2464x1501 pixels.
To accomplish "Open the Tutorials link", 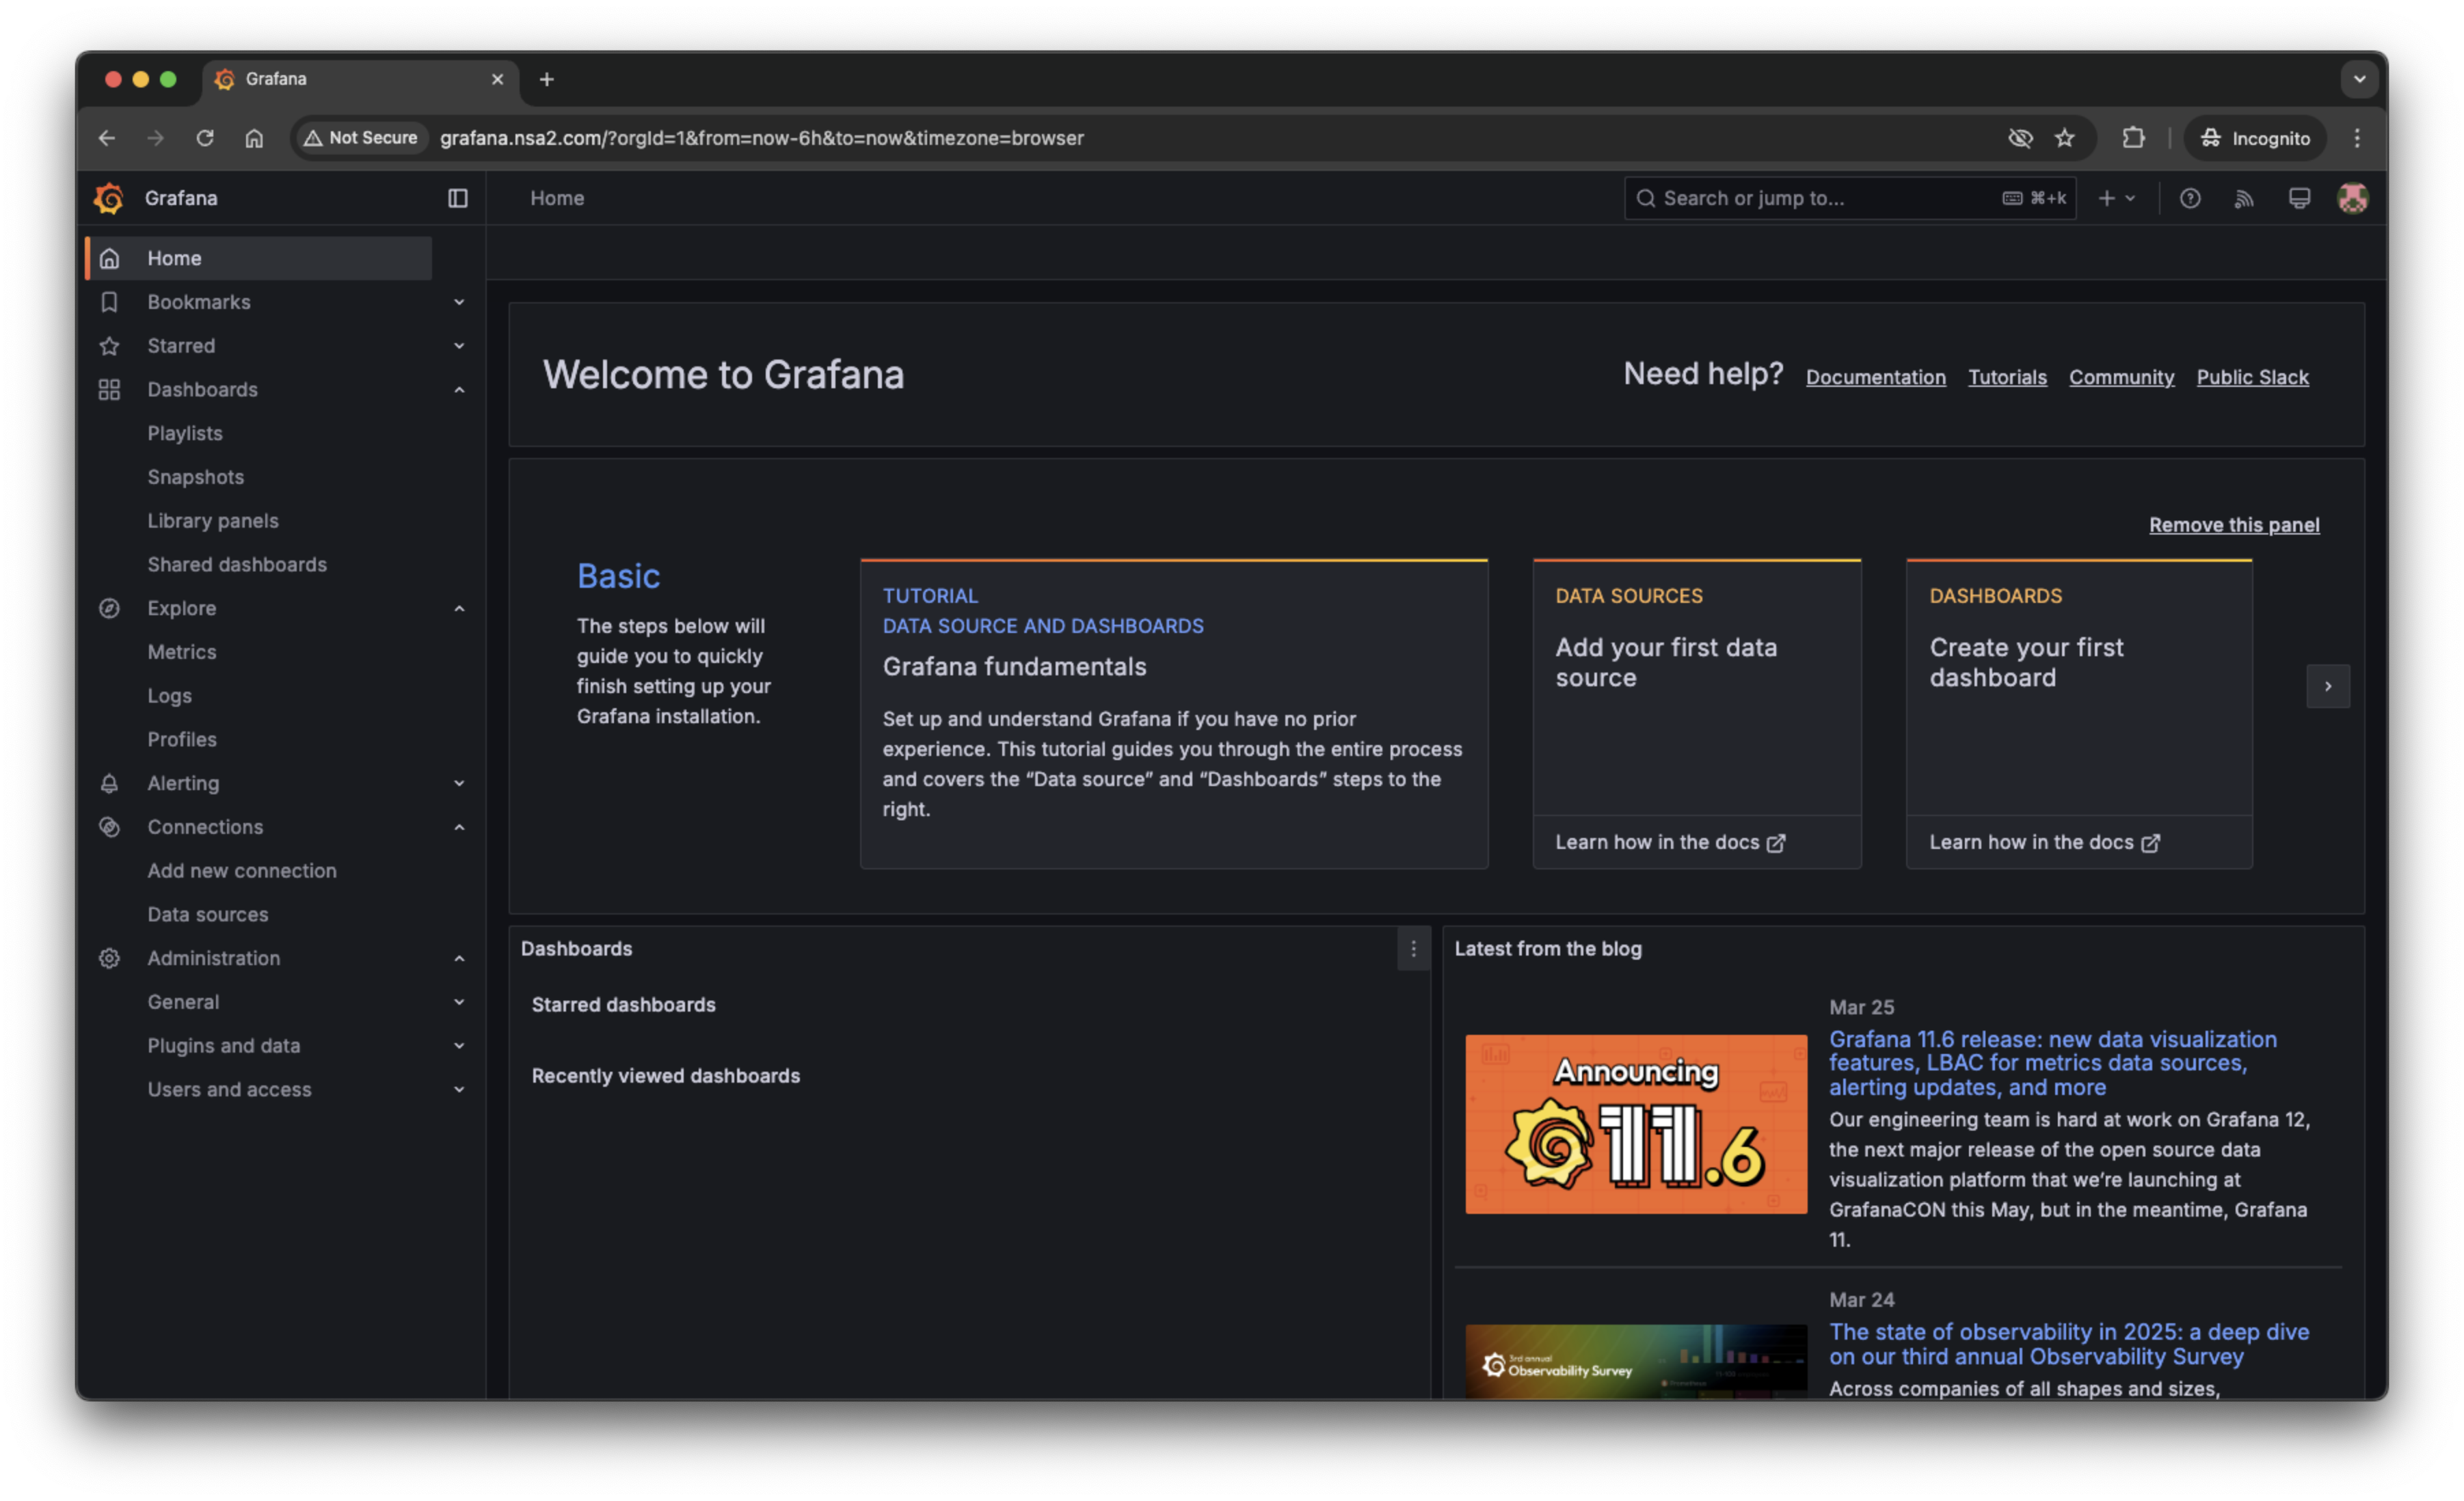I will tap(2007, 377).
